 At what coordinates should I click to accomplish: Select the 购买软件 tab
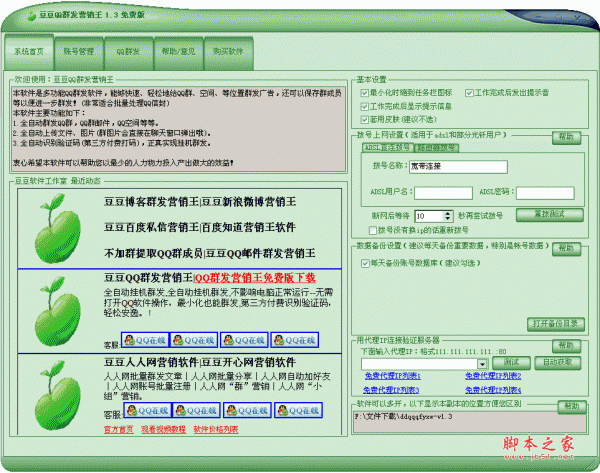[228, 52]
